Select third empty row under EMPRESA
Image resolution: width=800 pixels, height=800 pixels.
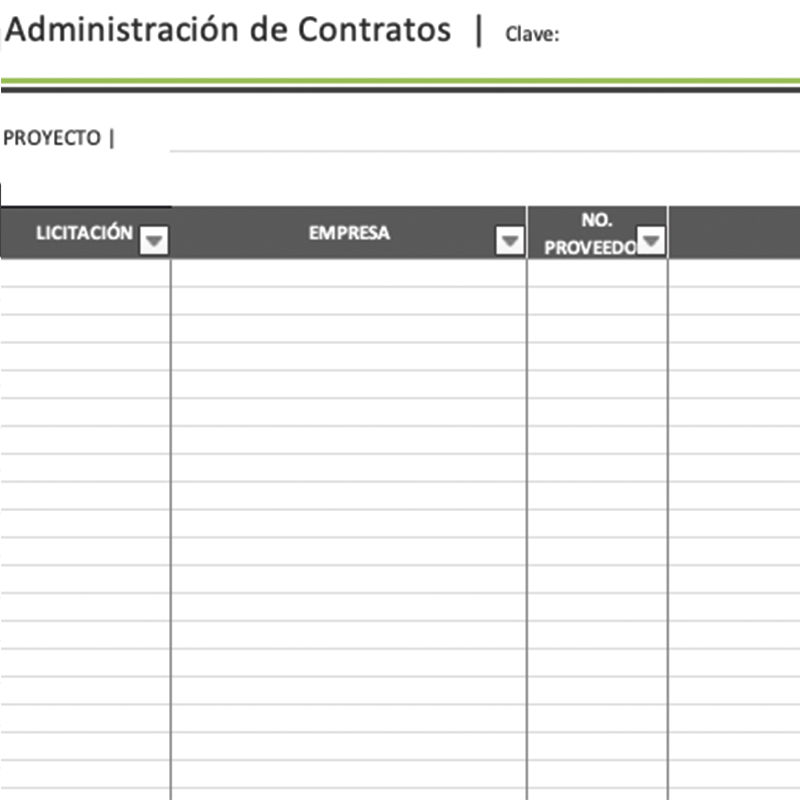(x=349, y=329)
